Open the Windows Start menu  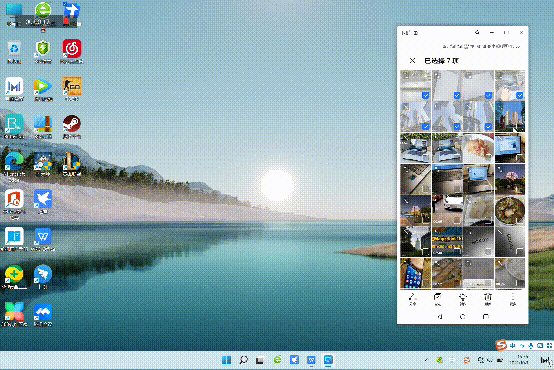coord(226,360)
